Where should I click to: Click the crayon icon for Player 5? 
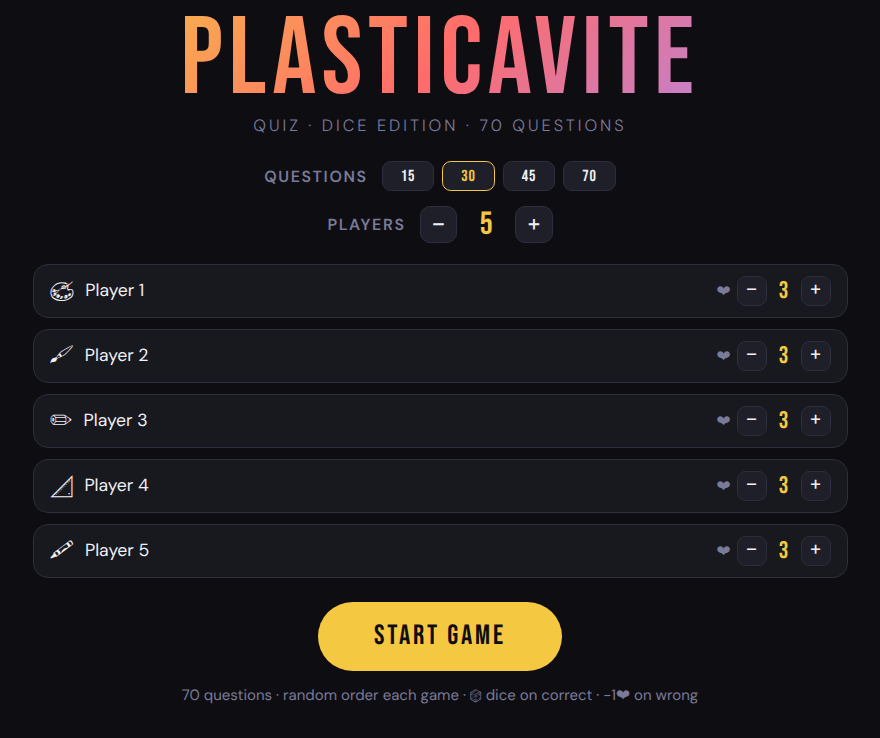(62, 551)
